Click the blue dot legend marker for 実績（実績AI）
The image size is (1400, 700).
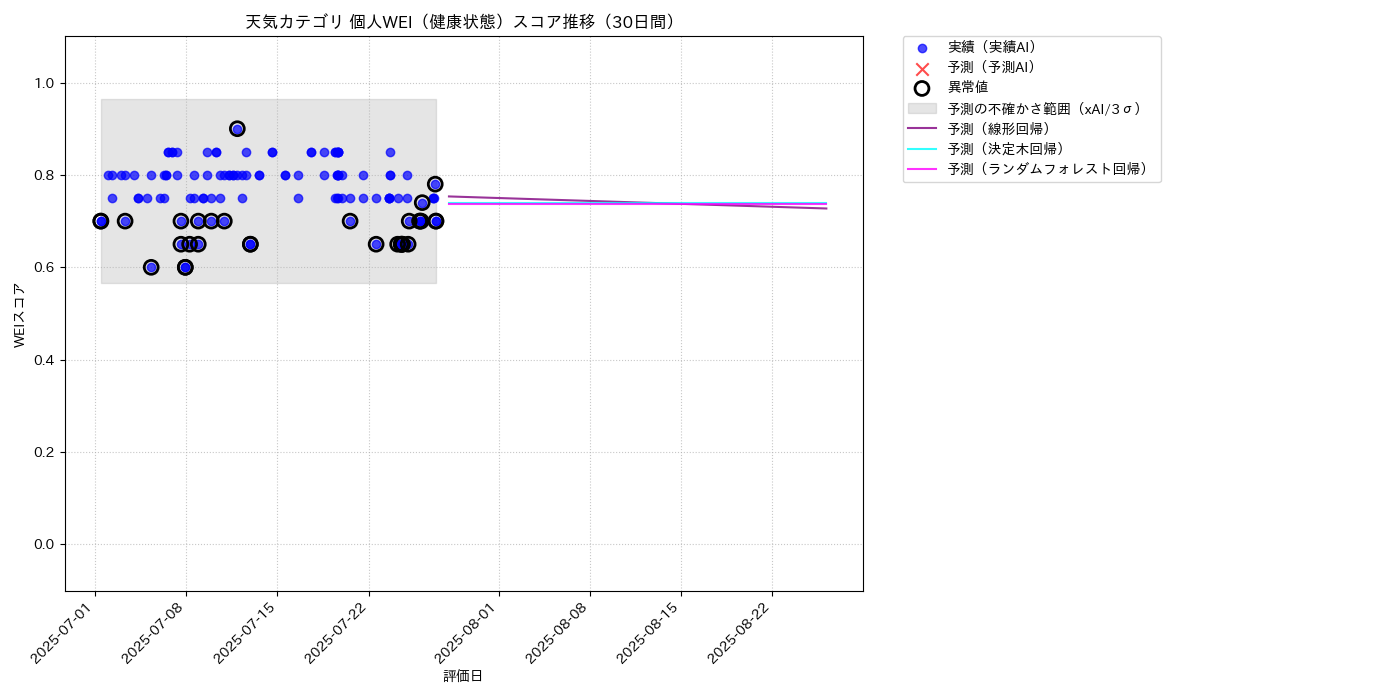(x=922, y=48)
